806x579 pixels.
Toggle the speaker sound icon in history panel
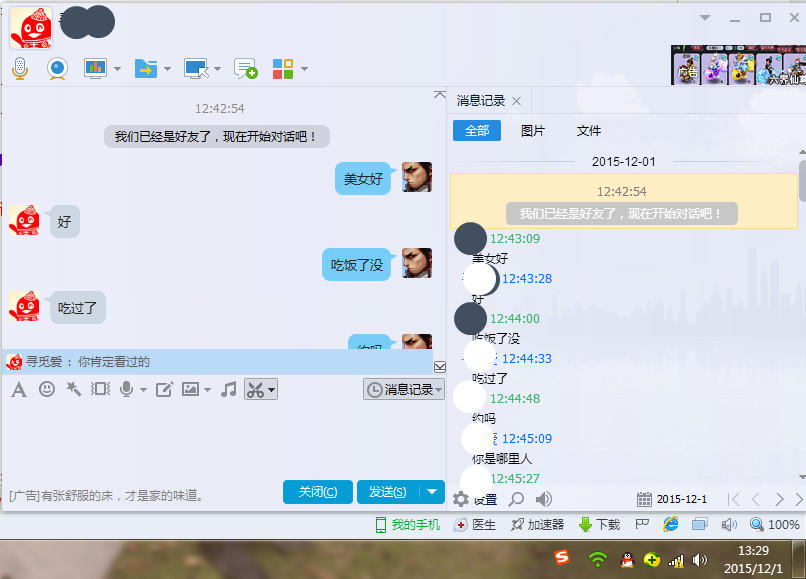tap(544, 498)
